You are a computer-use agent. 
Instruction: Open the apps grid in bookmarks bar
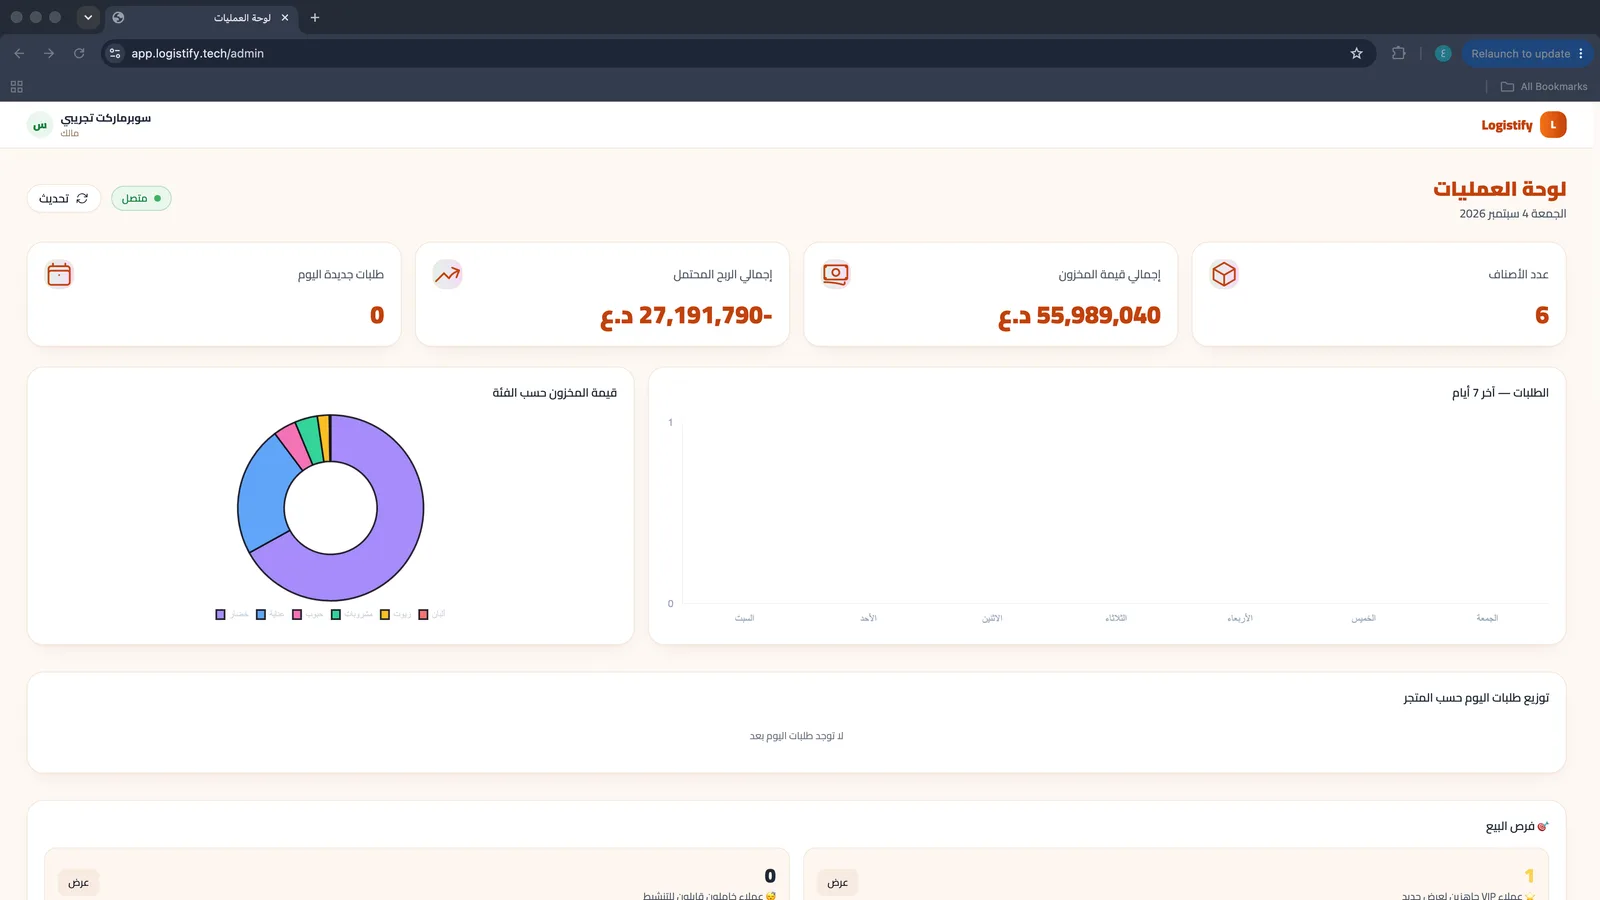[17, 87]
